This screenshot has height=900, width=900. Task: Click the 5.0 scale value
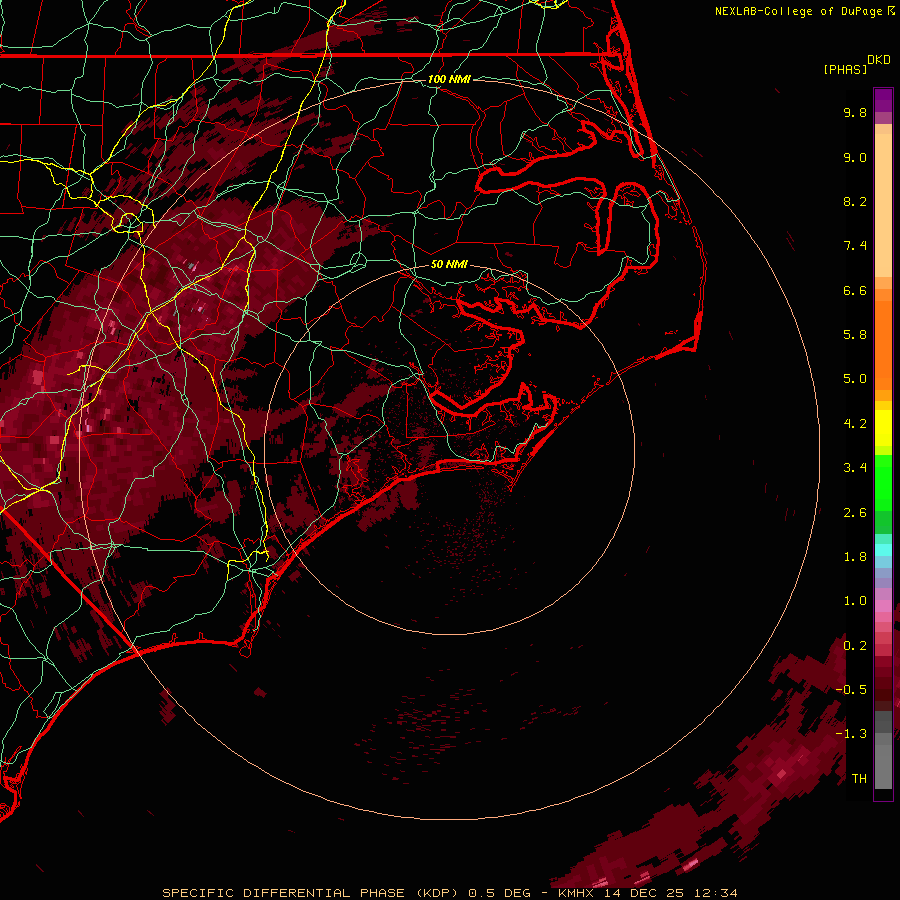[855, 379]
